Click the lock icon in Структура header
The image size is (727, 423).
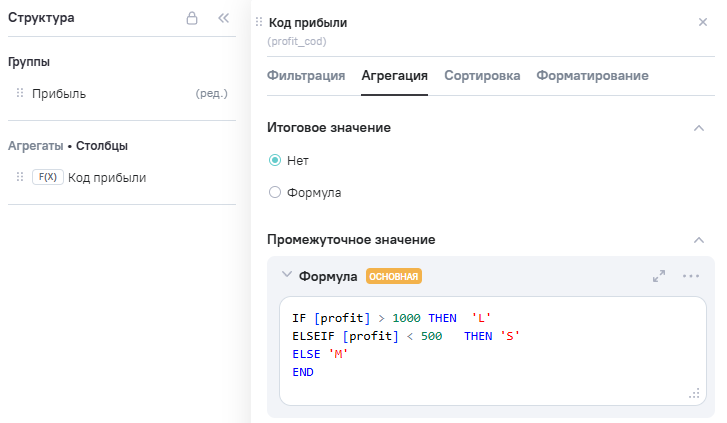click(192, 18)
